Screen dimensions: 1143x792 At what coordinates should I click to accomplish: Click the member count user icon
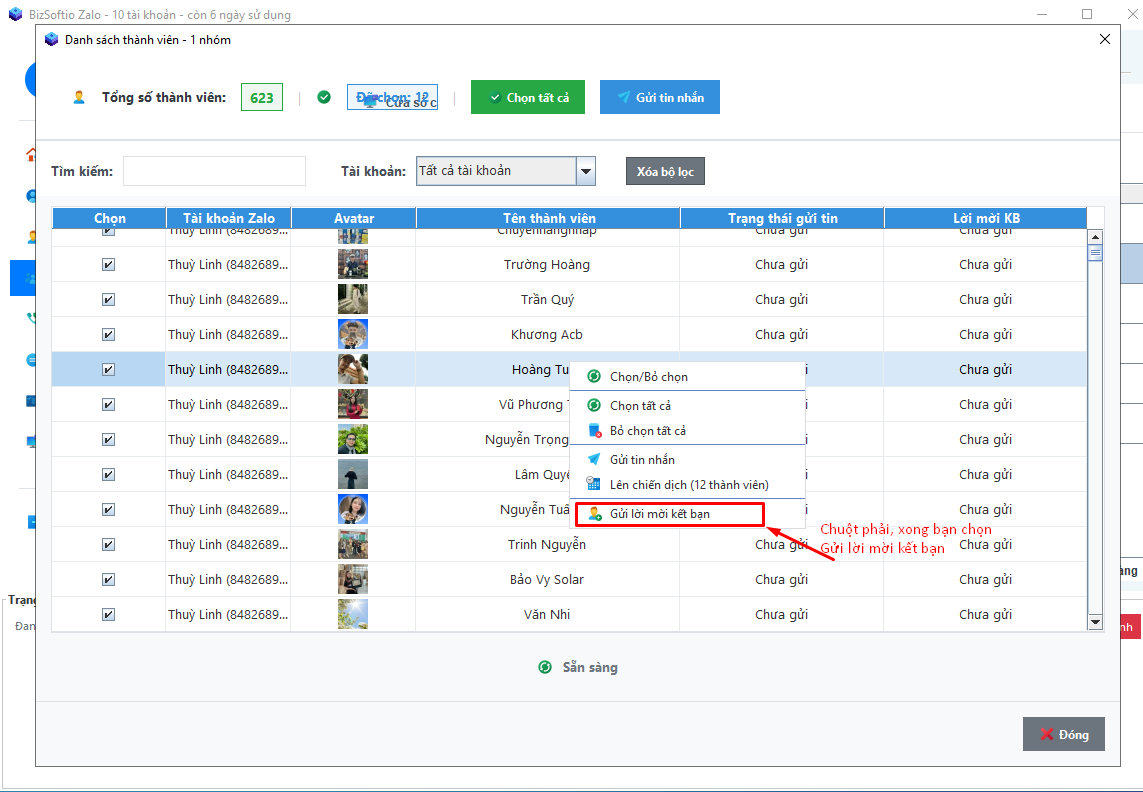79,97
